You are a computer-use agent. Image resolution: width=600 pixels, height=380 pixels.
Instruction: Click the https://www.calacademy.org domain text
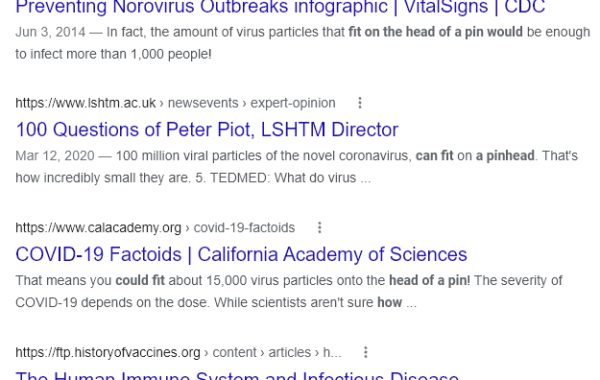point(98,228)
